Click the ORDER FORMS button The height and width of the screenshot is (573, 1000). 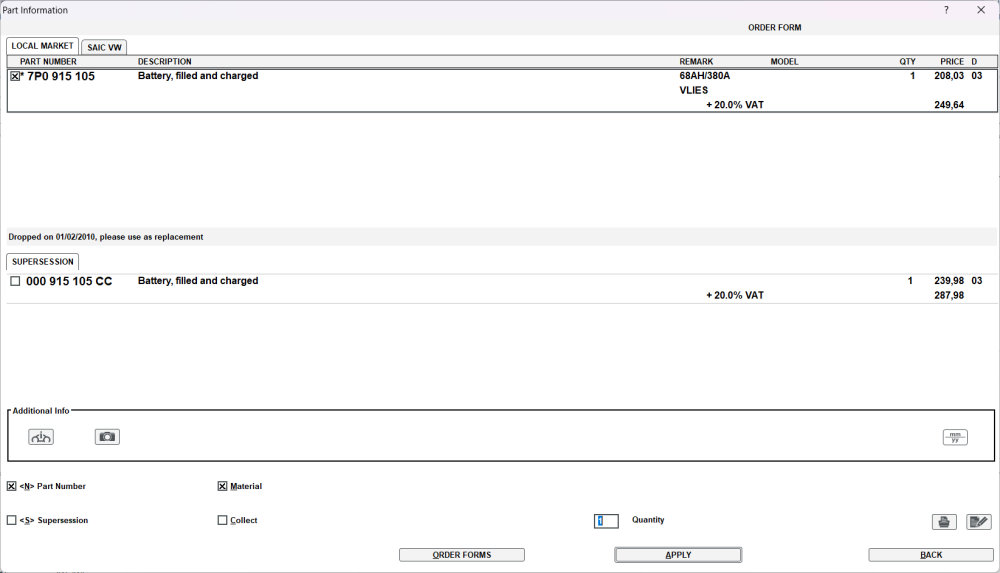[x=462, y=555]
